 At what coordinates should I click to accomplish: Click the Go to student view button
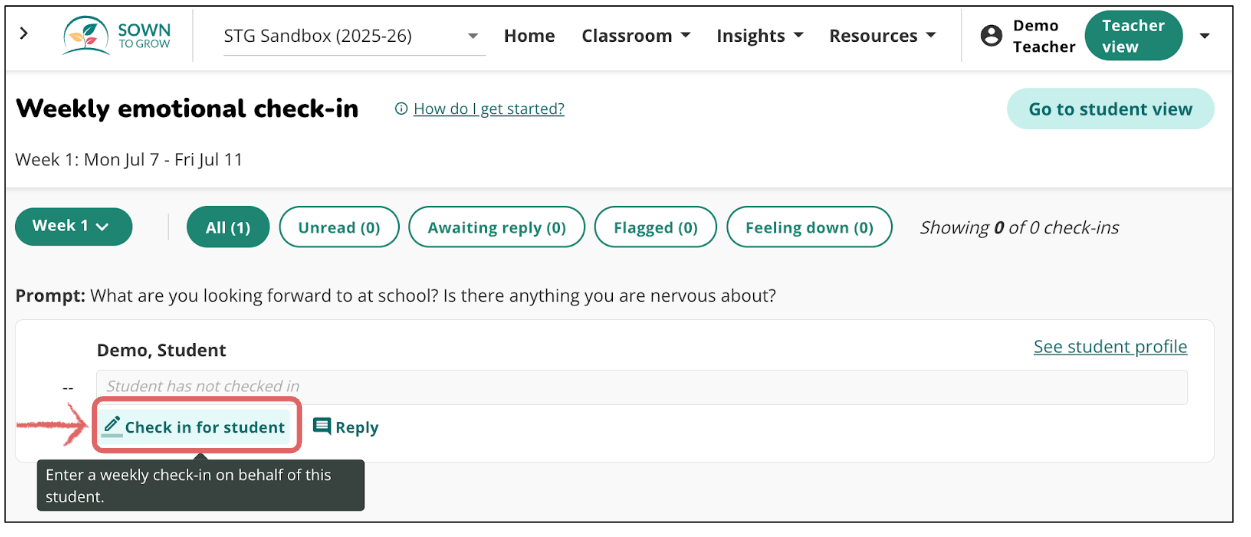1110,110
